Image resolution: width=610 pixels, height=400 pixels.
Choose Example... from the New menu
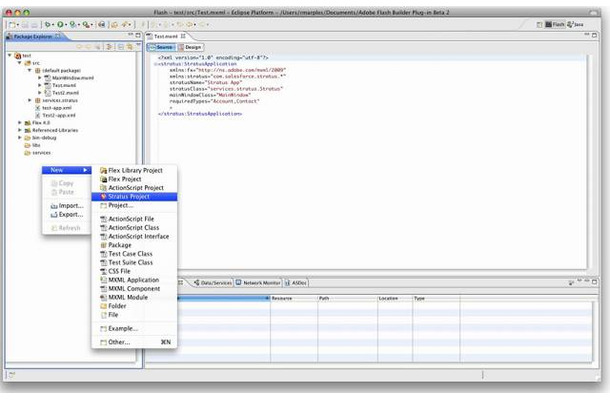134,329
